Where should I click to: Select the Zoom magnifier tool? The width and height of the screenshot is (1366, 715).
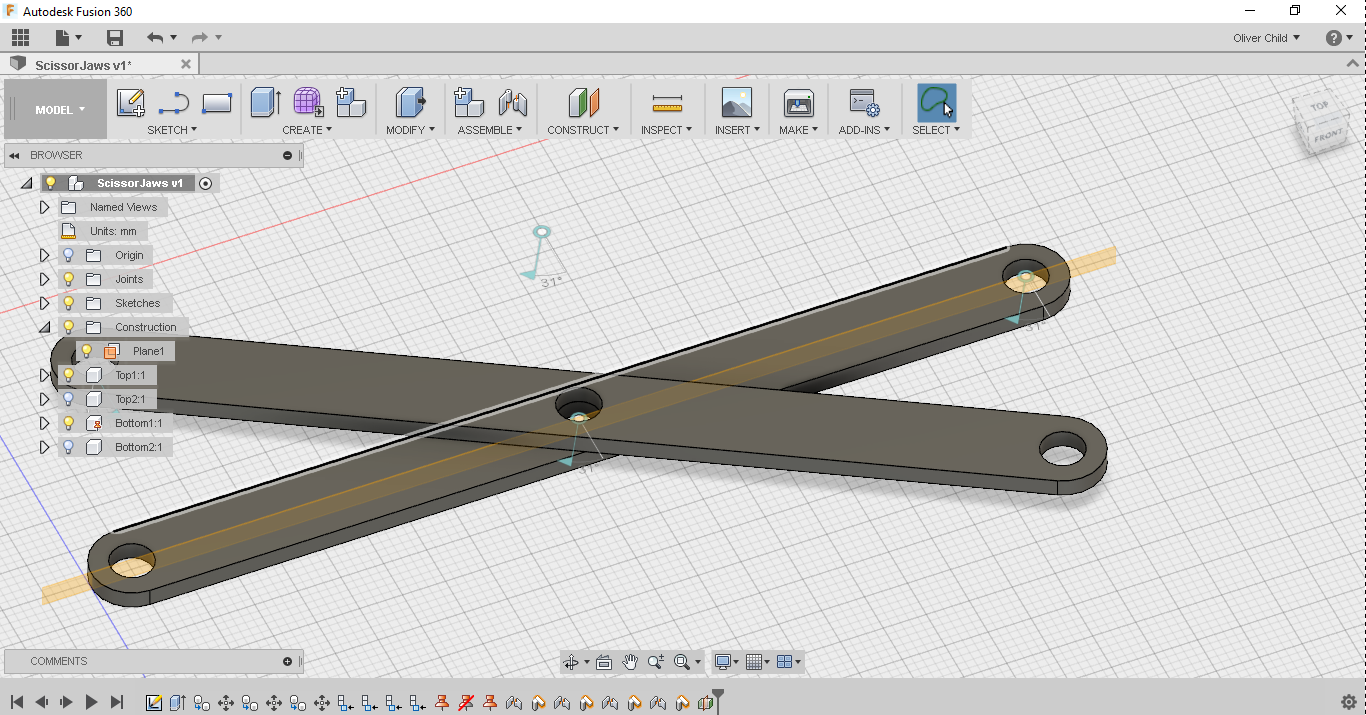click(656, 662)
